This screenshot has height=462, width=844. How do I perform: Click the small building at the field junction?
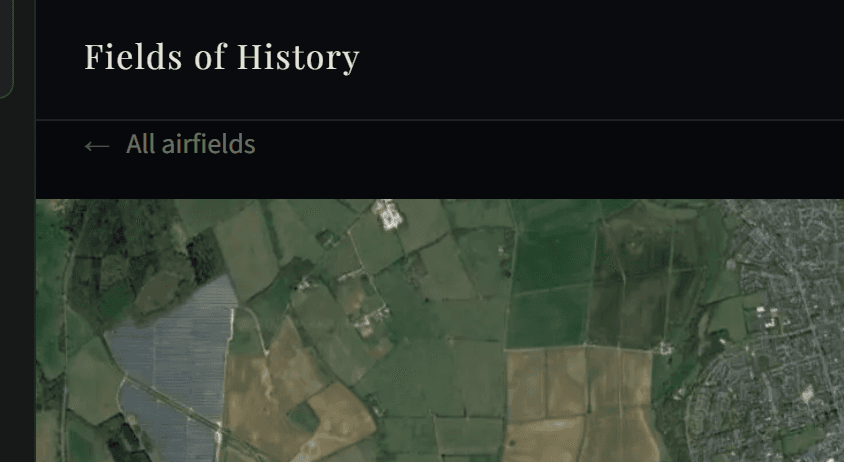pyautogui.click(x=662, y=349)
